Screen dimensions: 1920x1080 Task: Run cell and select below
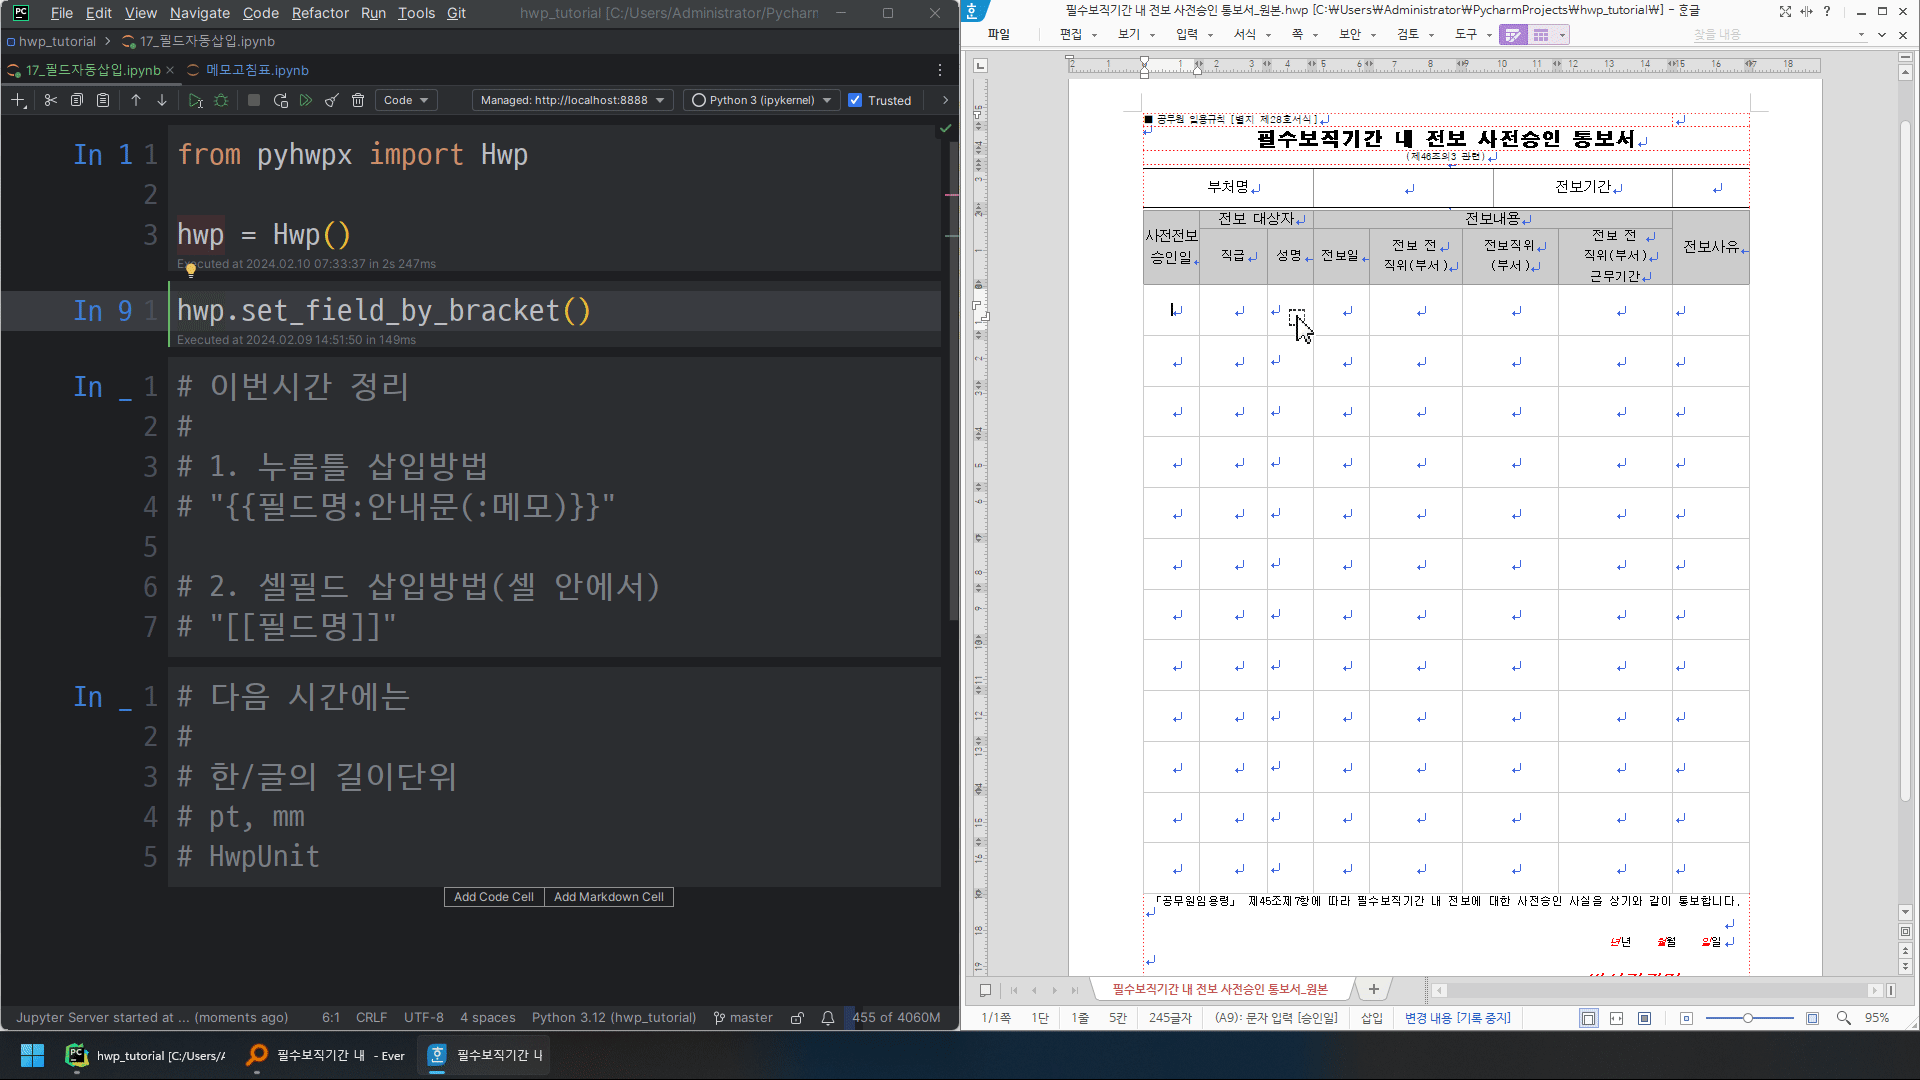click(x=195, y=100)
